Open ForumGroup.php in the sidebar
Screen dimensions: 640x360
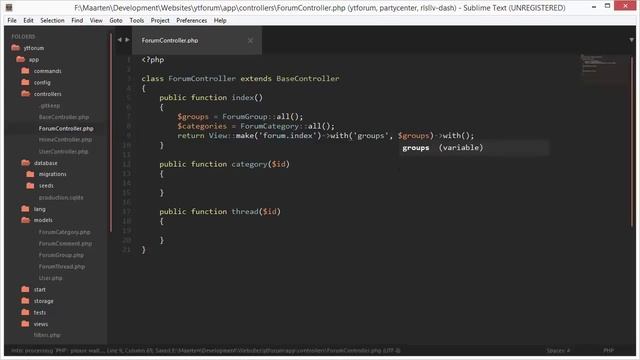61,255
